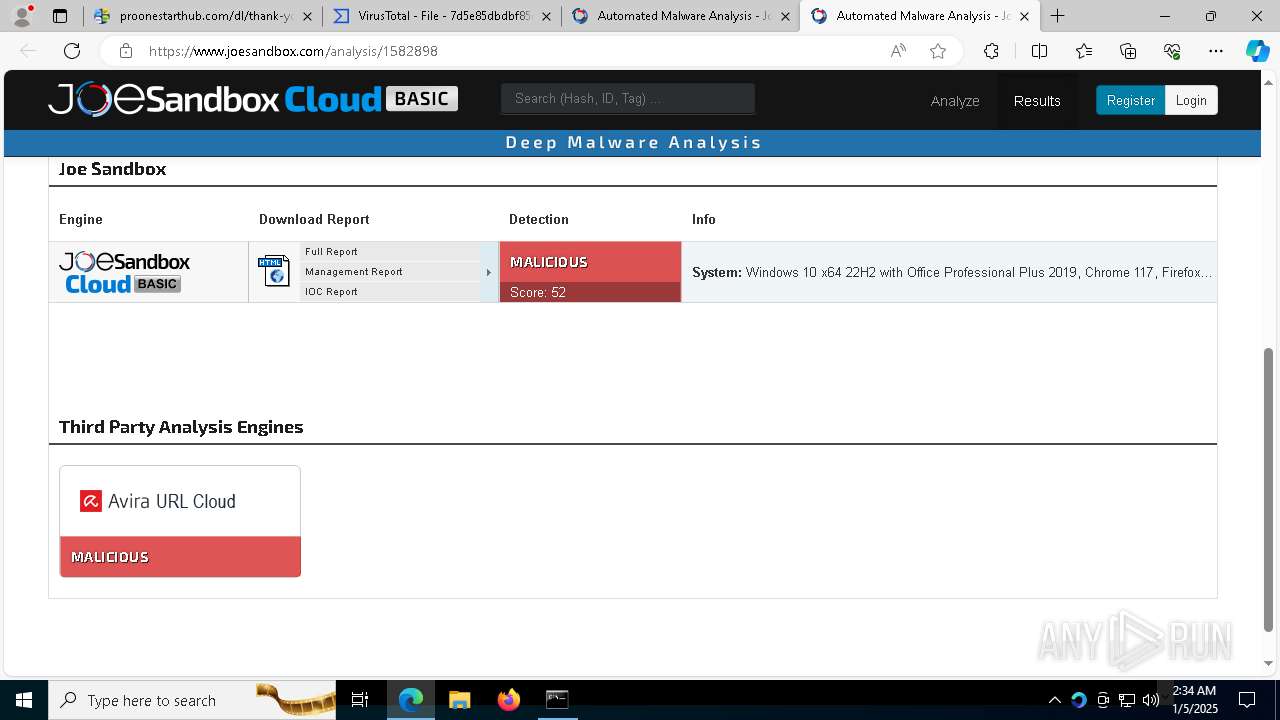Viewport: 1280px width, 720px height.
Task: Open the IOC Report link
Action: [x=331, y=292]
